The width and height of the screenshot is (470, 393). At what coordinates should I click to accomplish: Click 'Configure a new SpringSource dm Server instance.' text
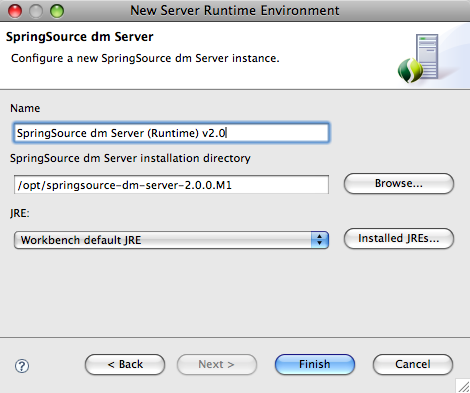click(x=145, y=58)
